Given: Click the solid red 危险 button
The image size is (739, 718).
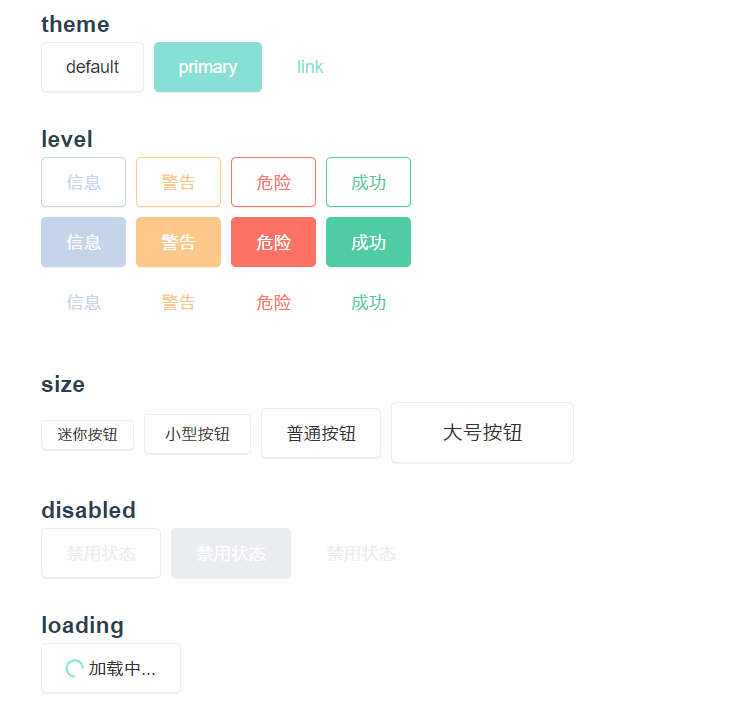Looking at the screenshot, I should [x=273, y=242].
